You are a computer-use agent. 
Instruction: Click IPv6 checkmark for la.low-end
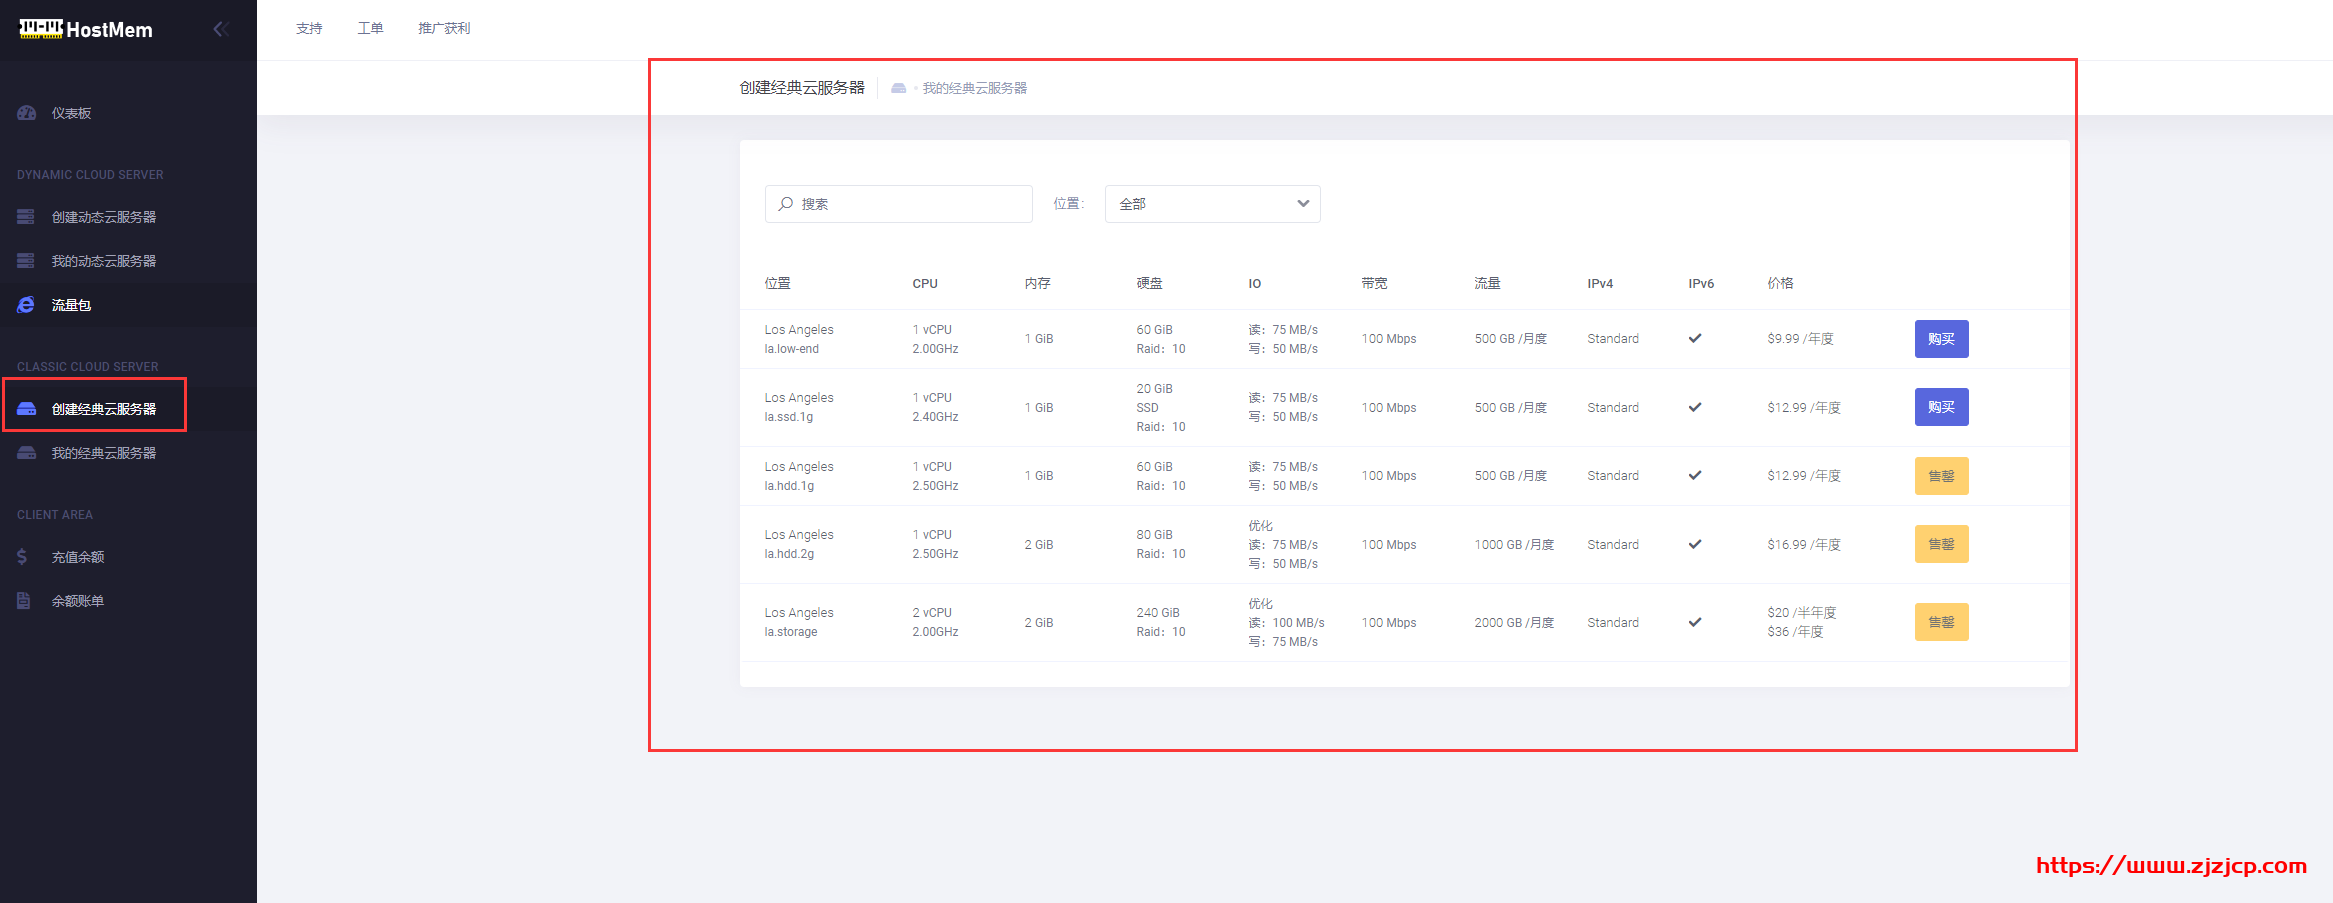1695,338
